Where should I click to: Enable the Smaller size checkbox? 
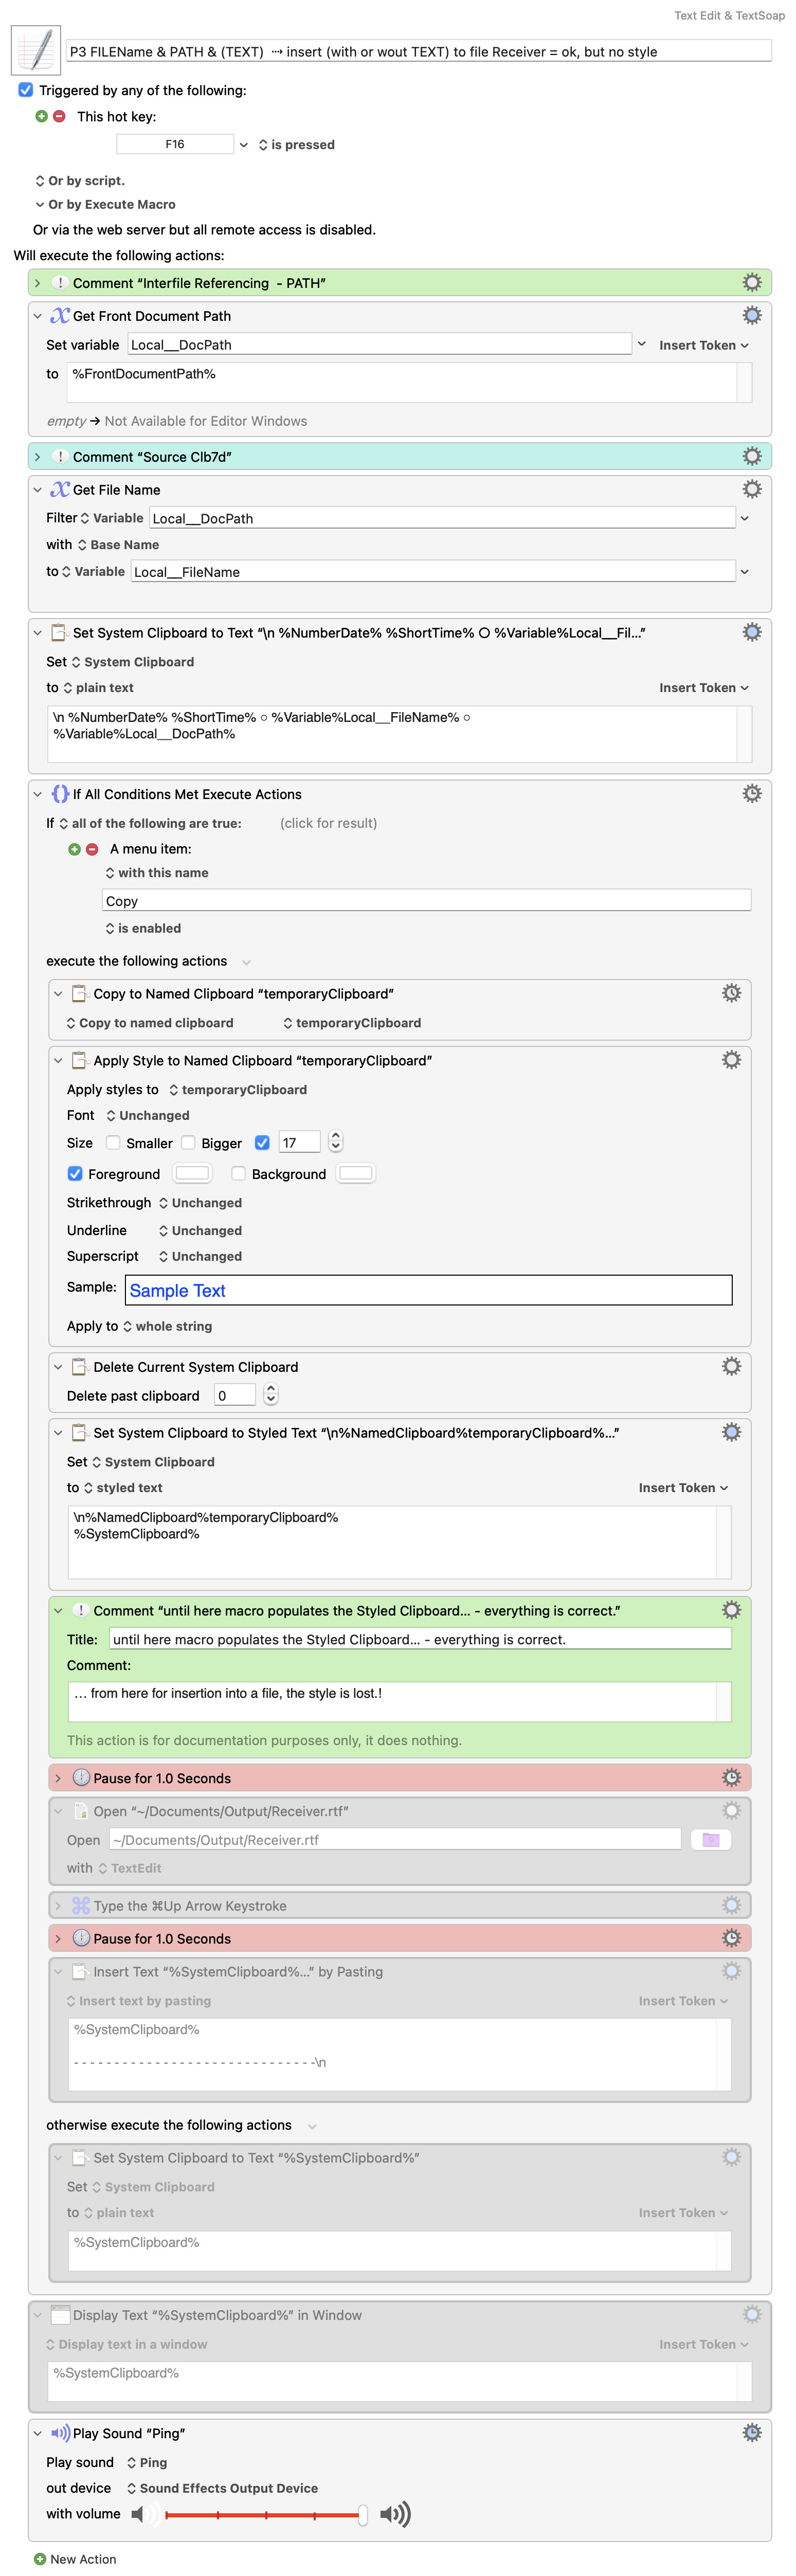coord(113,1143)
